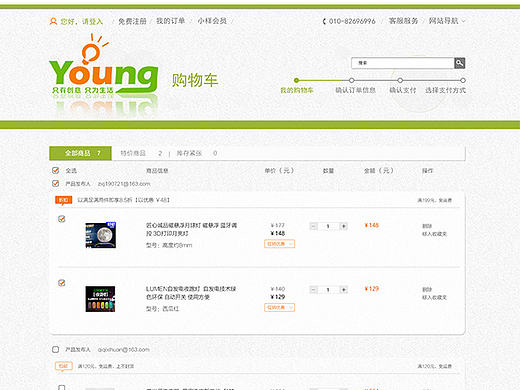Click the struck-through ¥140 original price

(x=278, y=289)
